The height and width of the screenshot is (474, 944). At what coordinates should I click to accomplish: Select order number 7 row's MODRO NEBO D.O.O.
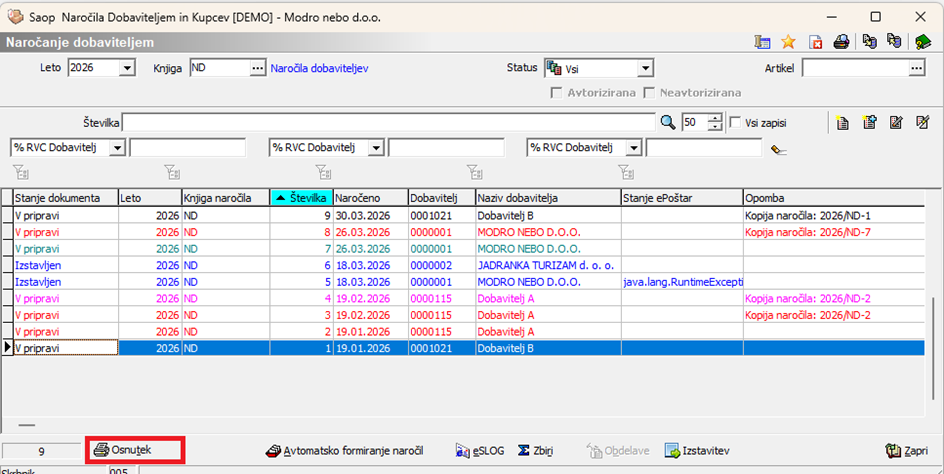pos(548,249)
